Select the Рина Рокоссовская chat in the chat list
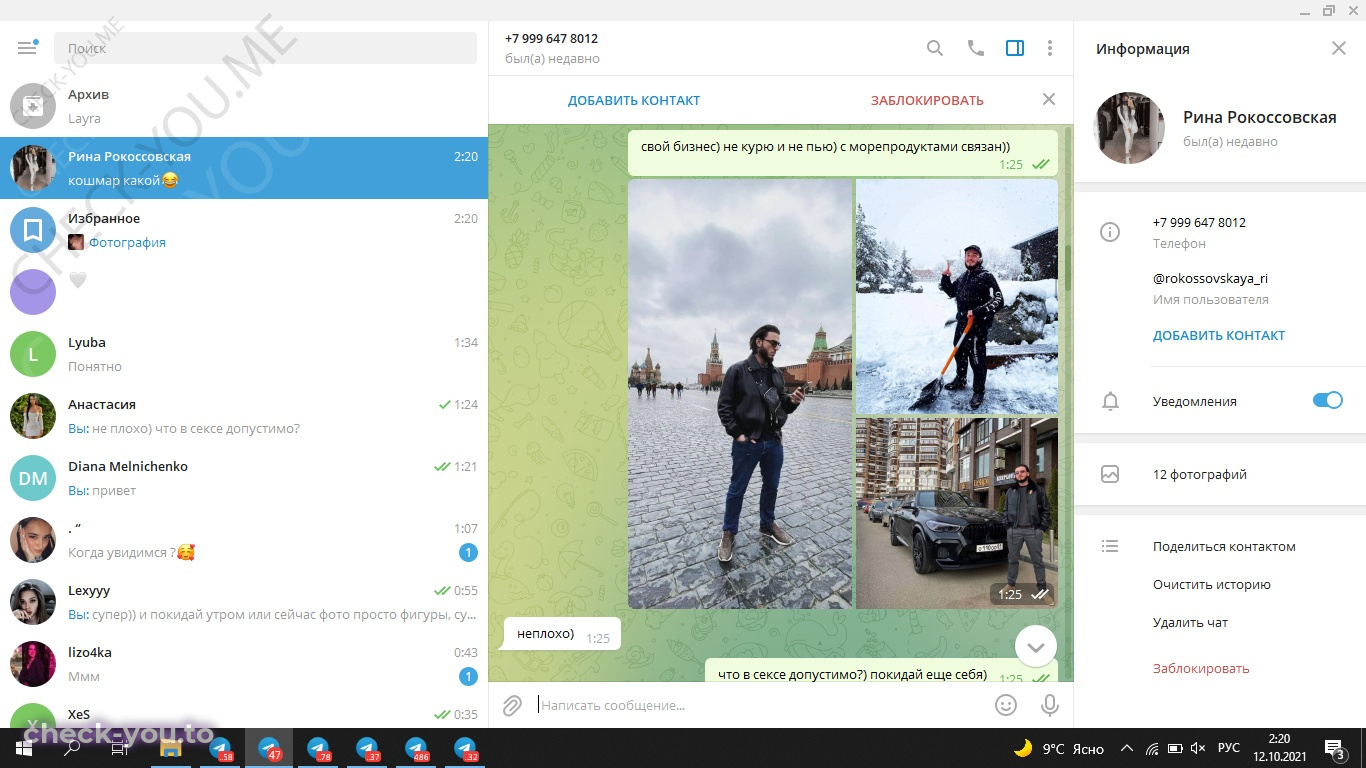 point(244,168)
